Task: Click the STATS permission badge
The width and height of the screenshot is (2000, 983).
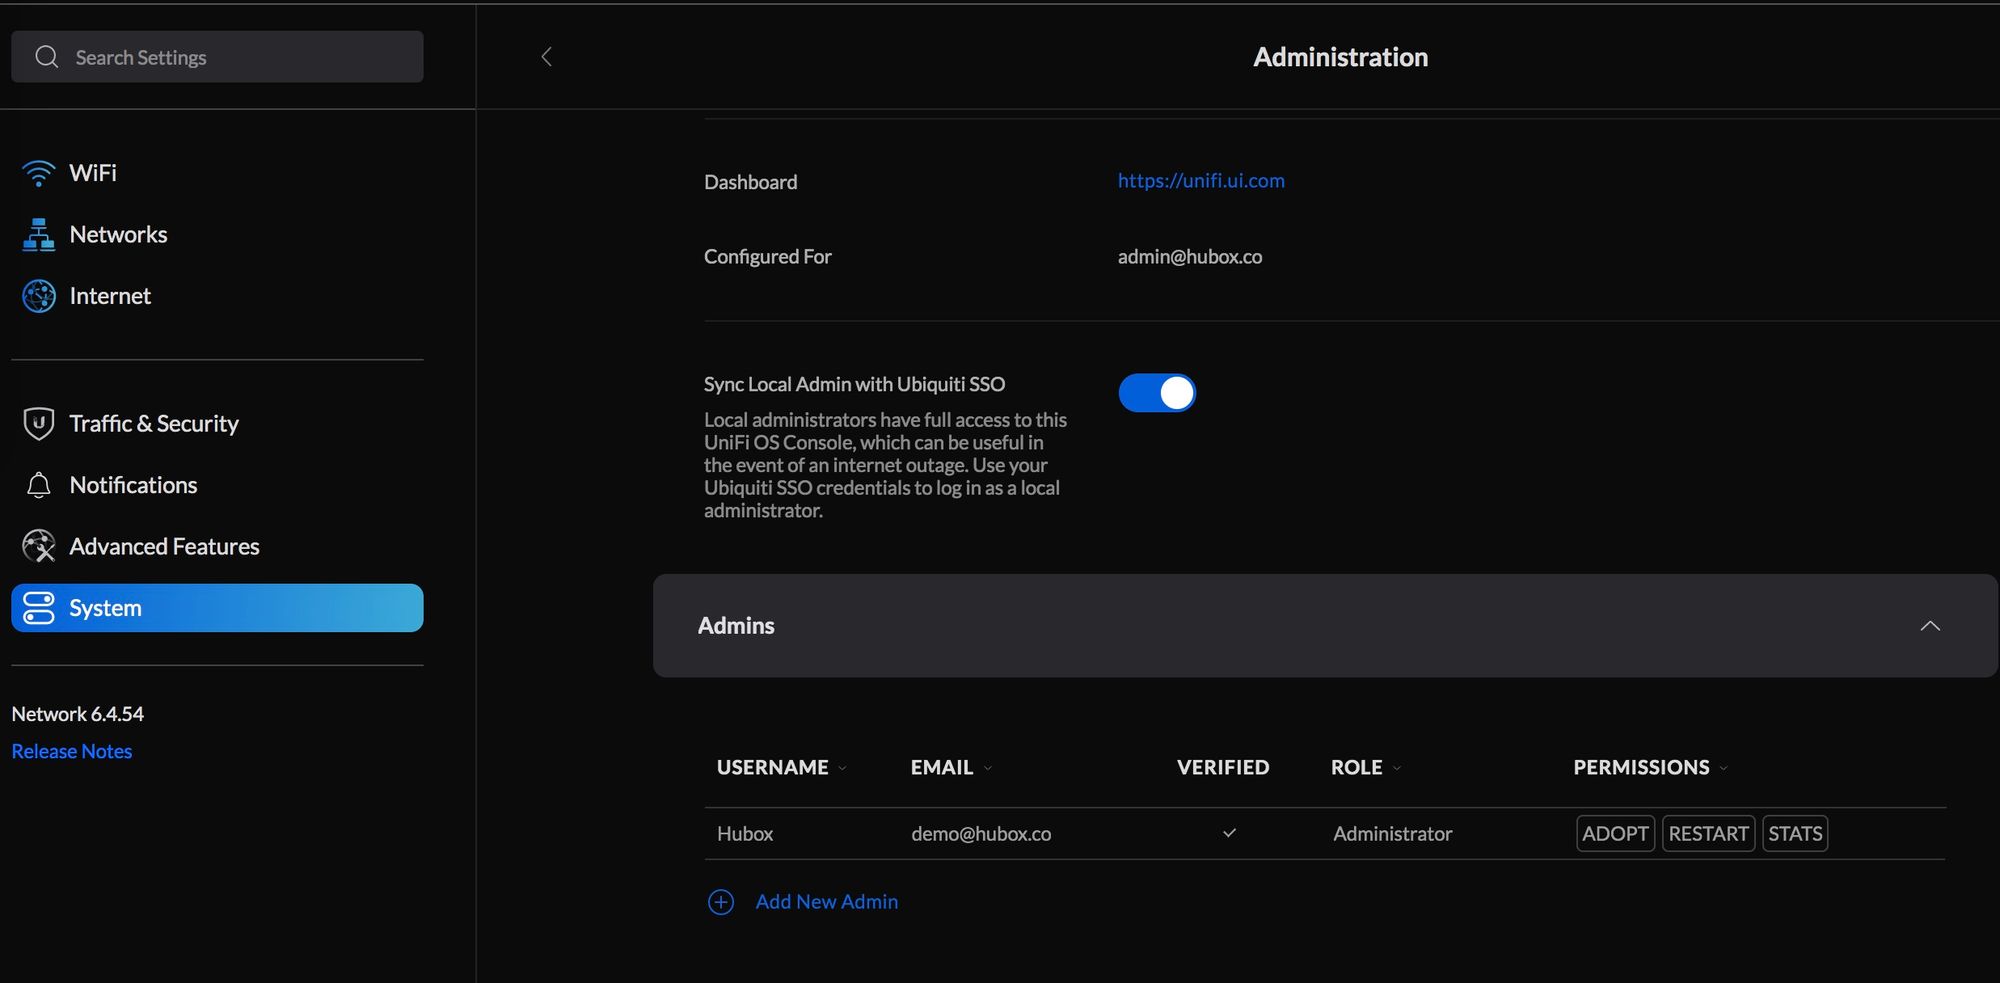Action: tap(1795, 834)
